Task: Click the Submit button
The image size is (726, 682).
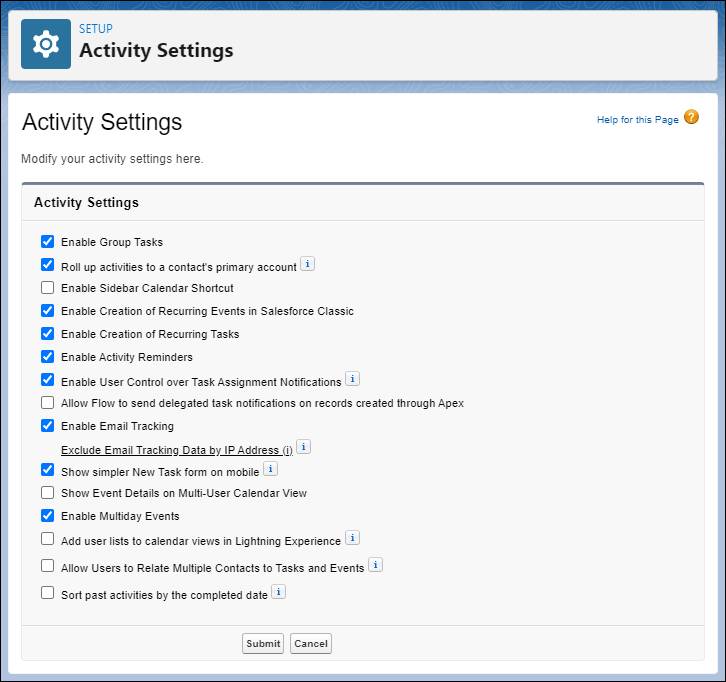Action: (263, 644)
